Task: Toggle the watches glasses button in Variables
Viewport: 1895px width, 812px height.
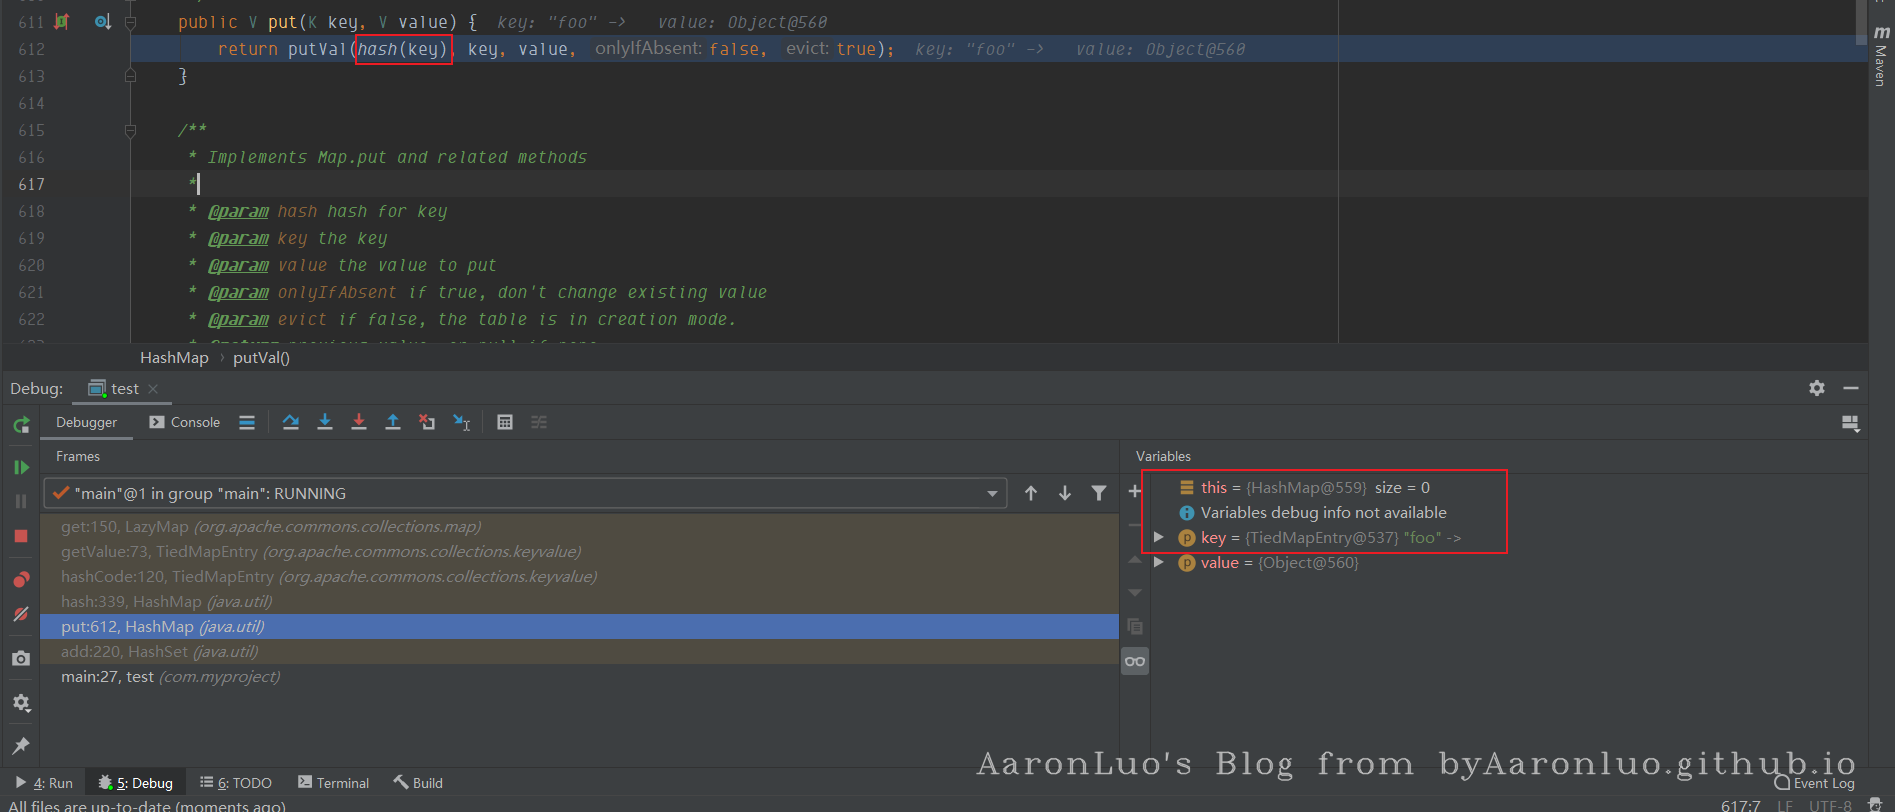Action: pos(1135,661)
